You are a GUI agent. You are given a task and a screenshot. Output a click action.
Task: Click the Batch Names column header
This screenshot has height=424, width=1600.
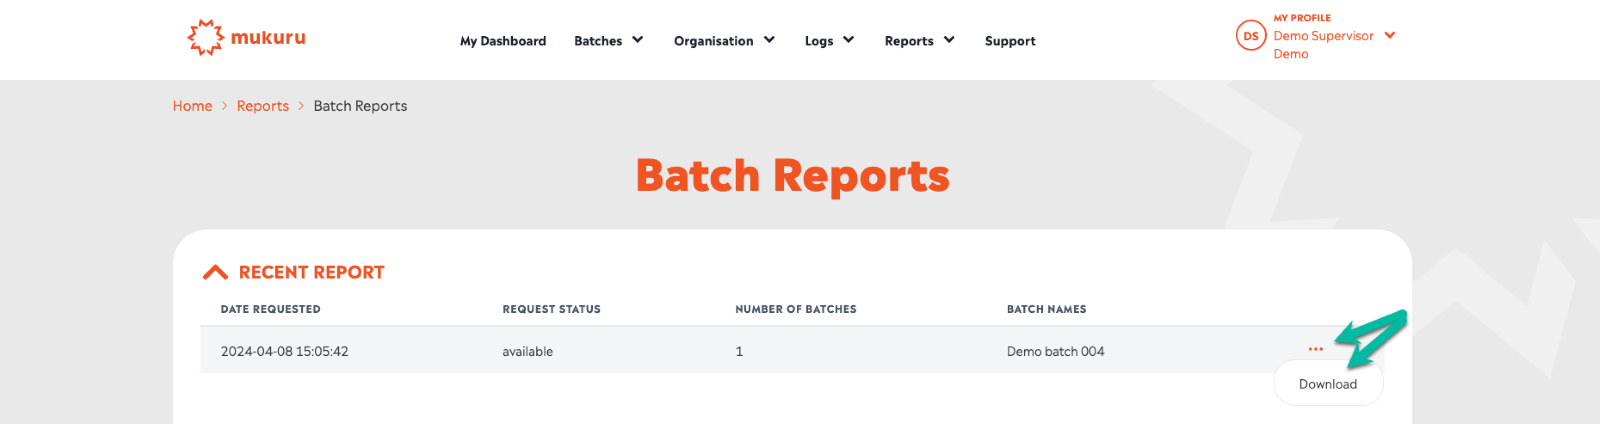tap(1046, 309)
